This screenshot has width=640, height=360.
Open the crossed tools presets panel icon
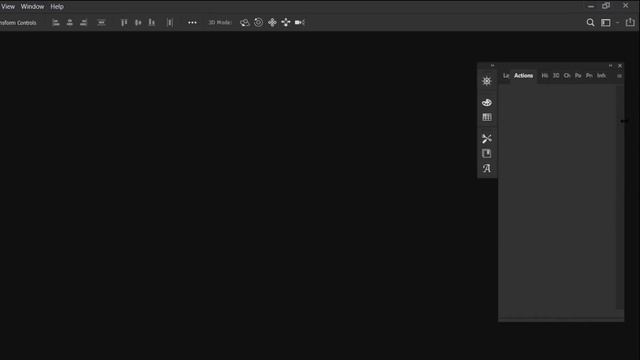point(487,138)
